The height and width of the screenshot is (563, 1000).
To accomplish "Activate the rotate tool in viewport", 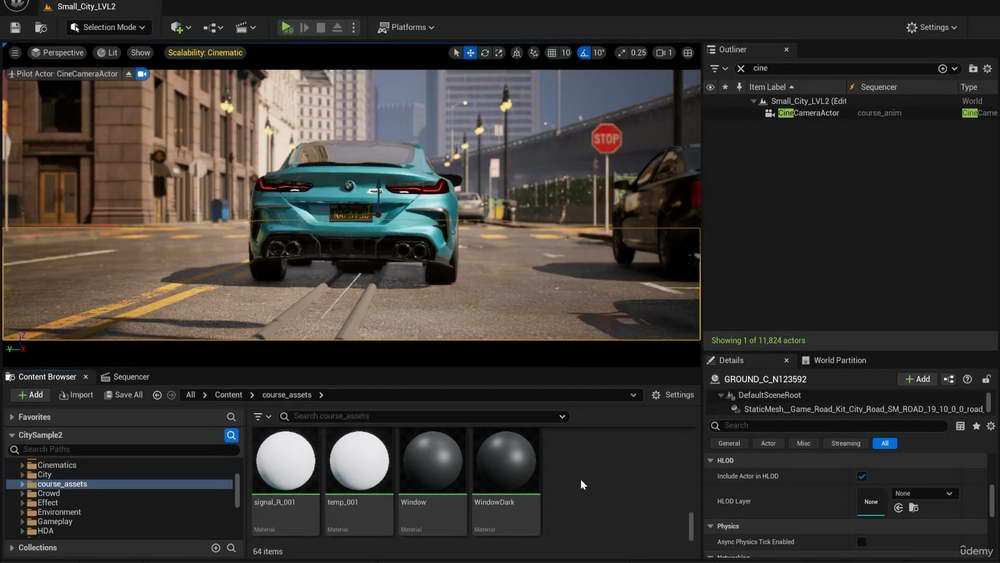I will coord(485,53).
